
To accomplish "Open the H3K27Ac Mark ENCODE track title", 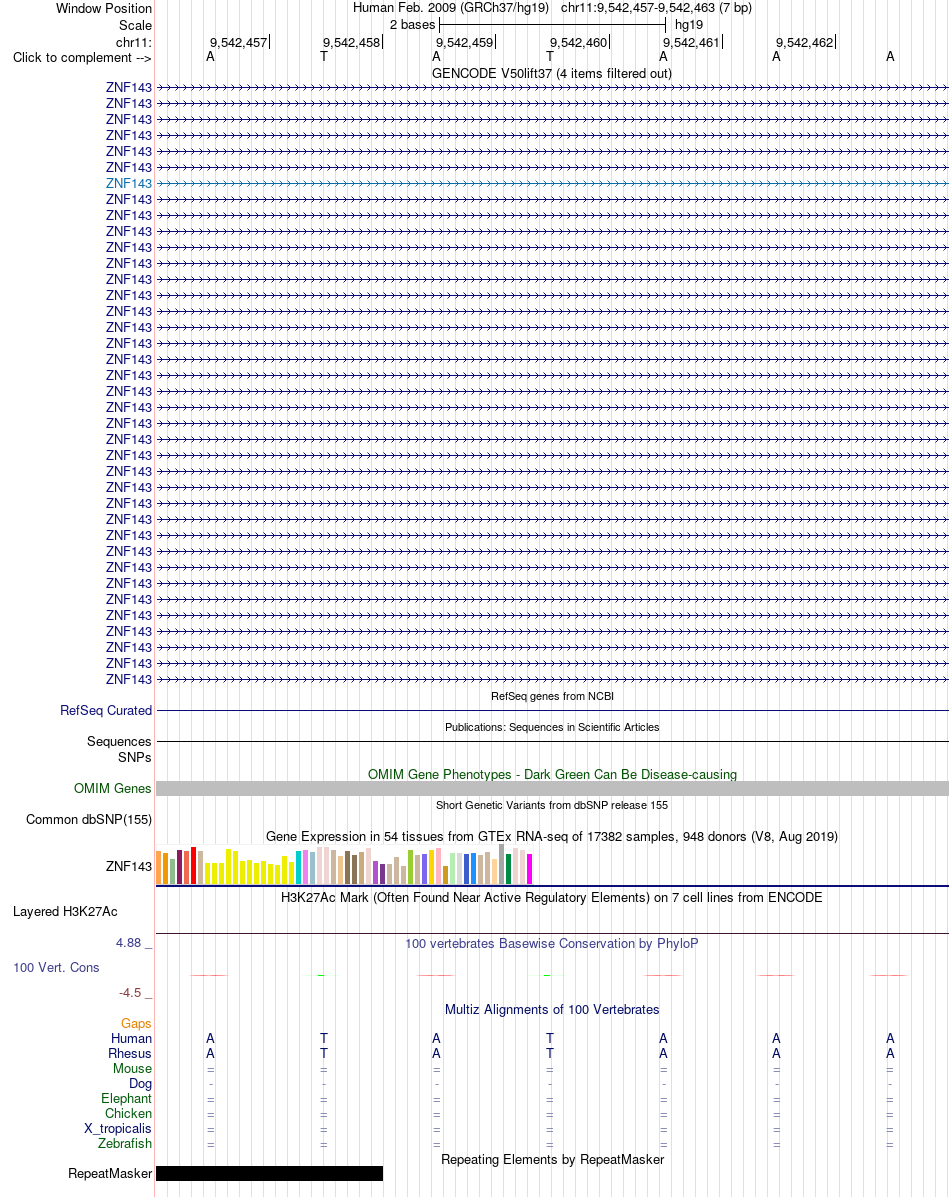I will tap(552, 898).
